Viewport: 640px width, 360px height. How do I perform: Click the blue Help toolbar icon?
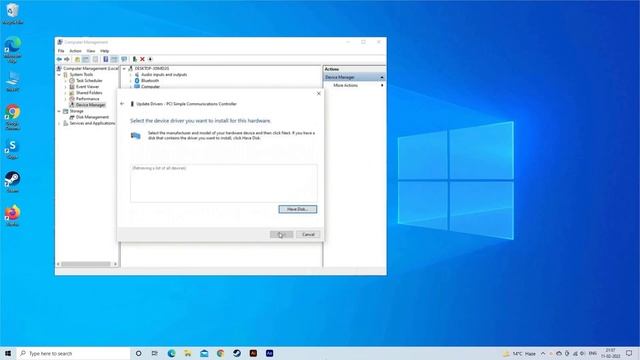point(105,59)
